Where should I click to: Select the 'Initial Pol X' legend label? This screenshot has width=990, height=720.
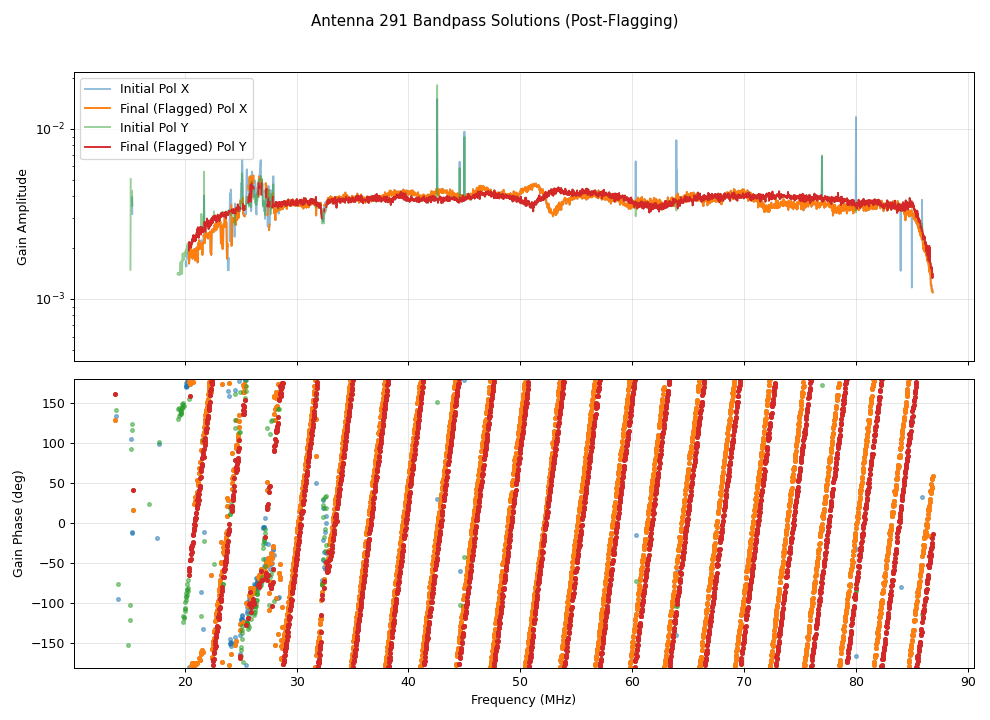[154, 89]
